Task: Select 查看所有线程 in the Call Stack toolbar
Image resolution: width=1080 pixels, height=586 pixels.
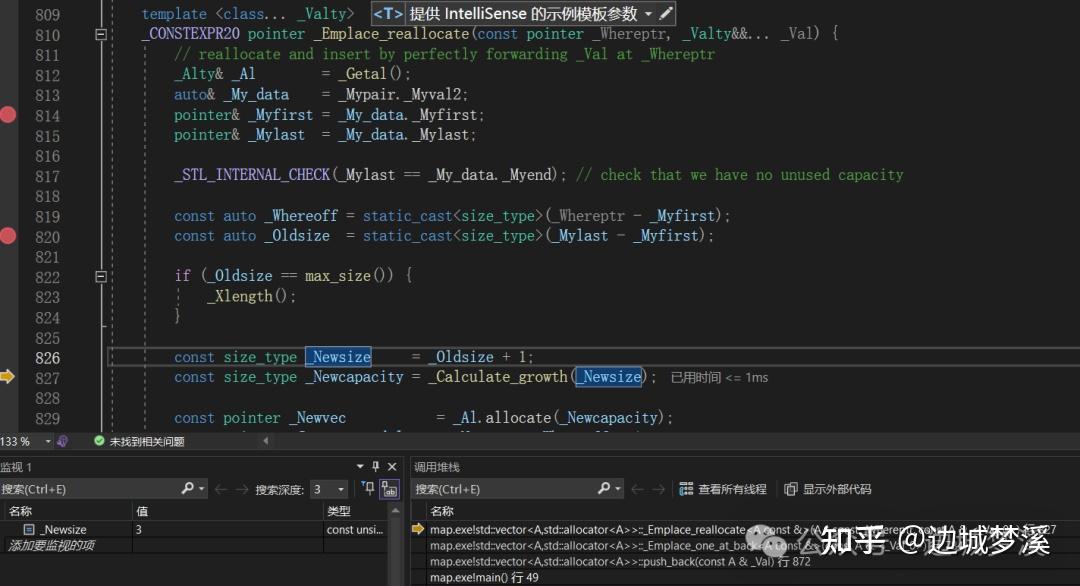Action: 724,489
